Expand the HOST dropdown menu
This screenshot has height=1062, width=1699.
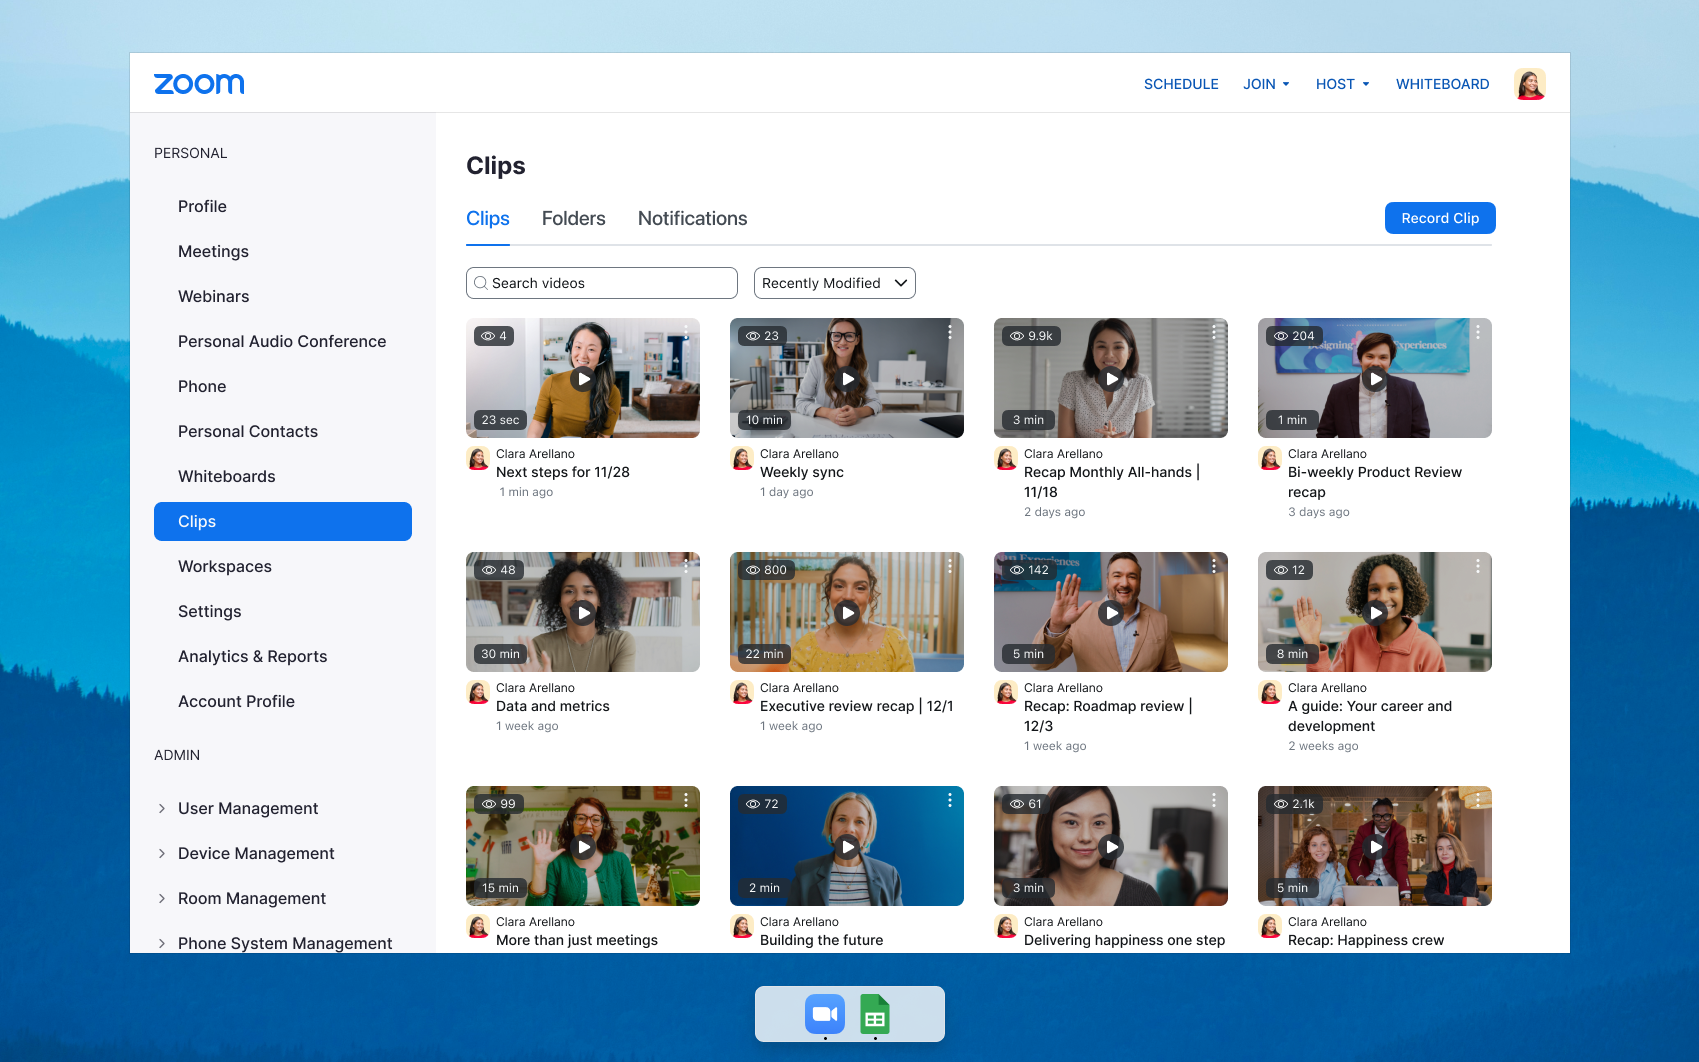(1342, 84)
